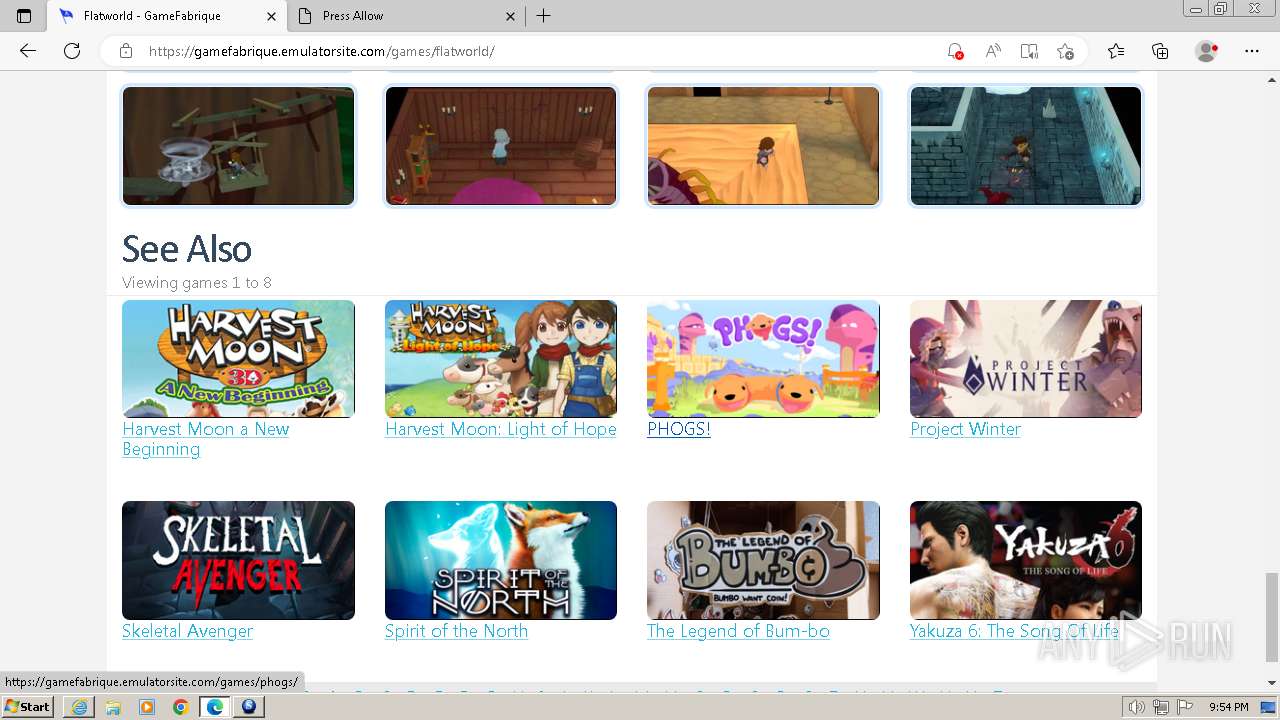Activate the Read aloud icon
1280x720 pixels.
(993, 51)
